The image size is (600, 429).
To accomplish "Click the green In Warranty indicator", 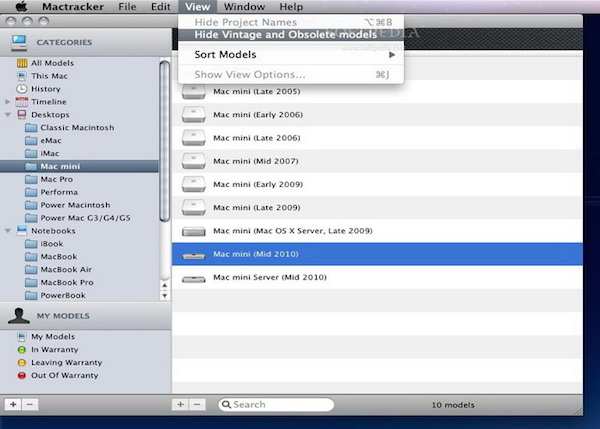I will [x=22, y=349].
